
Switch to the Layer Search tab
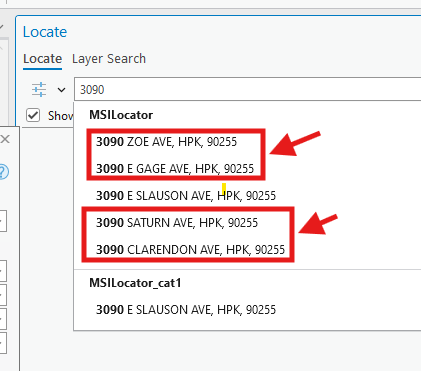[x=109, y=59]
